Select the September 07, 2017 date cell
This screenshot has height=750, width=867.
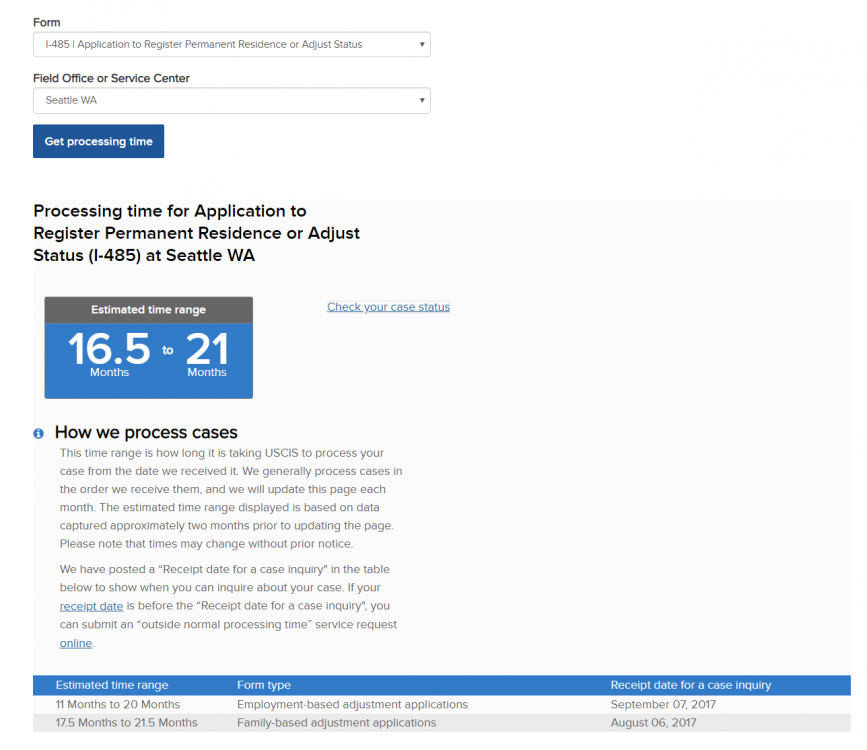(663, 704)
